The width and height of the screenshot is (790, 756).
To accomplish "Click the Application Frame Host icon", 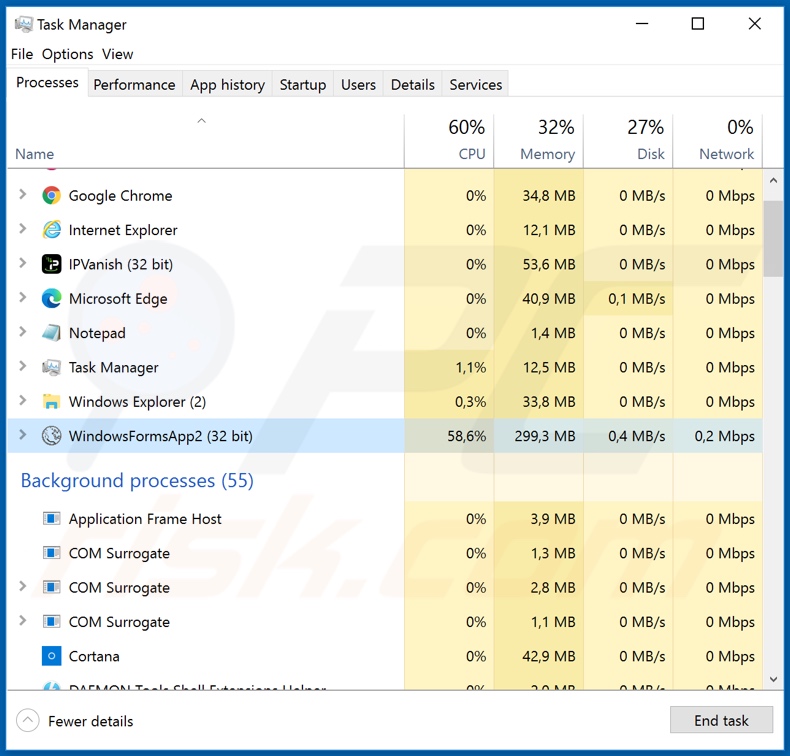I will pos(51,519).
